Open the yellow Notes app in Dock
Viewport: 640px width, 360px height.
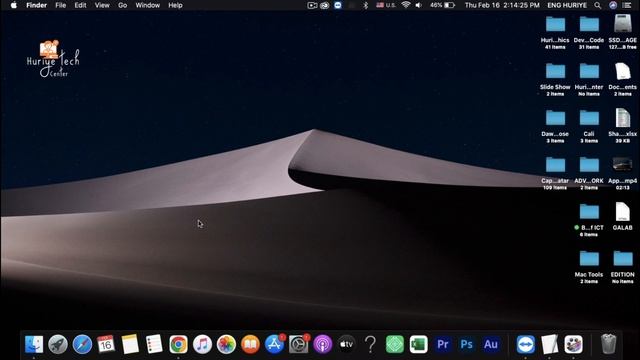tap(130, 344)
